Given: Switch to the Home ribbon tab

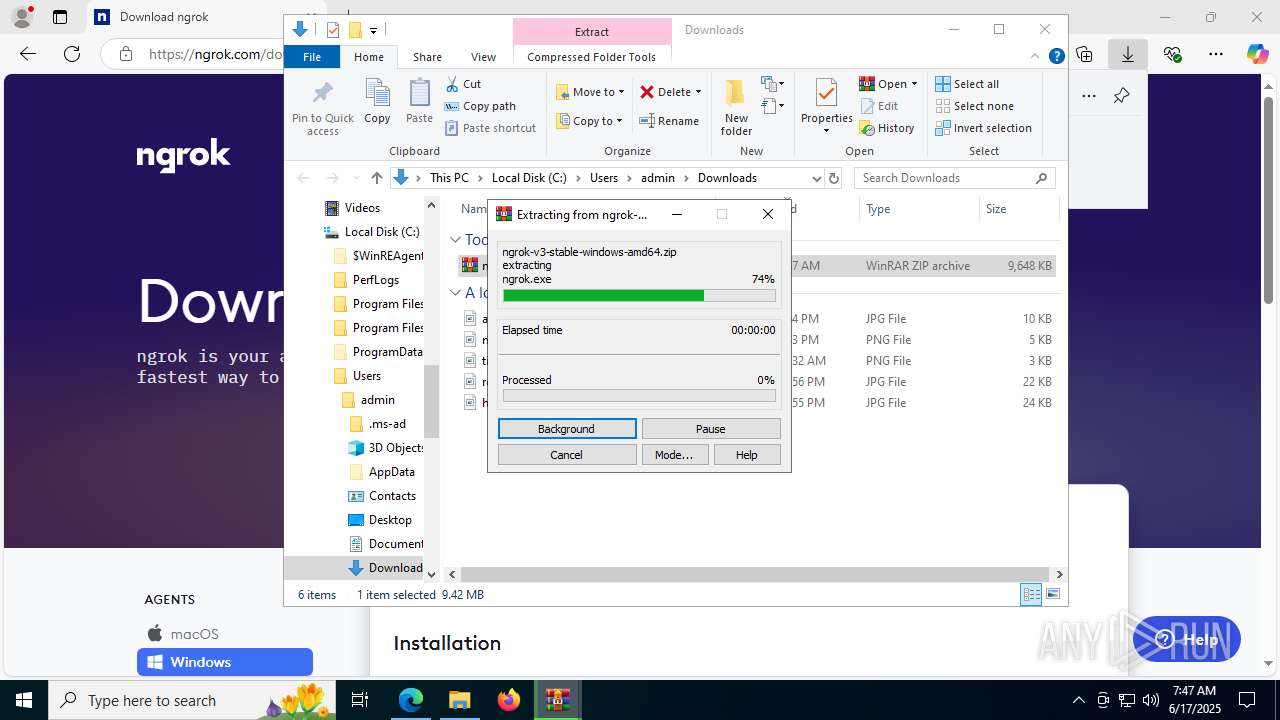Looking at the screenshot, I should (369, 57).
